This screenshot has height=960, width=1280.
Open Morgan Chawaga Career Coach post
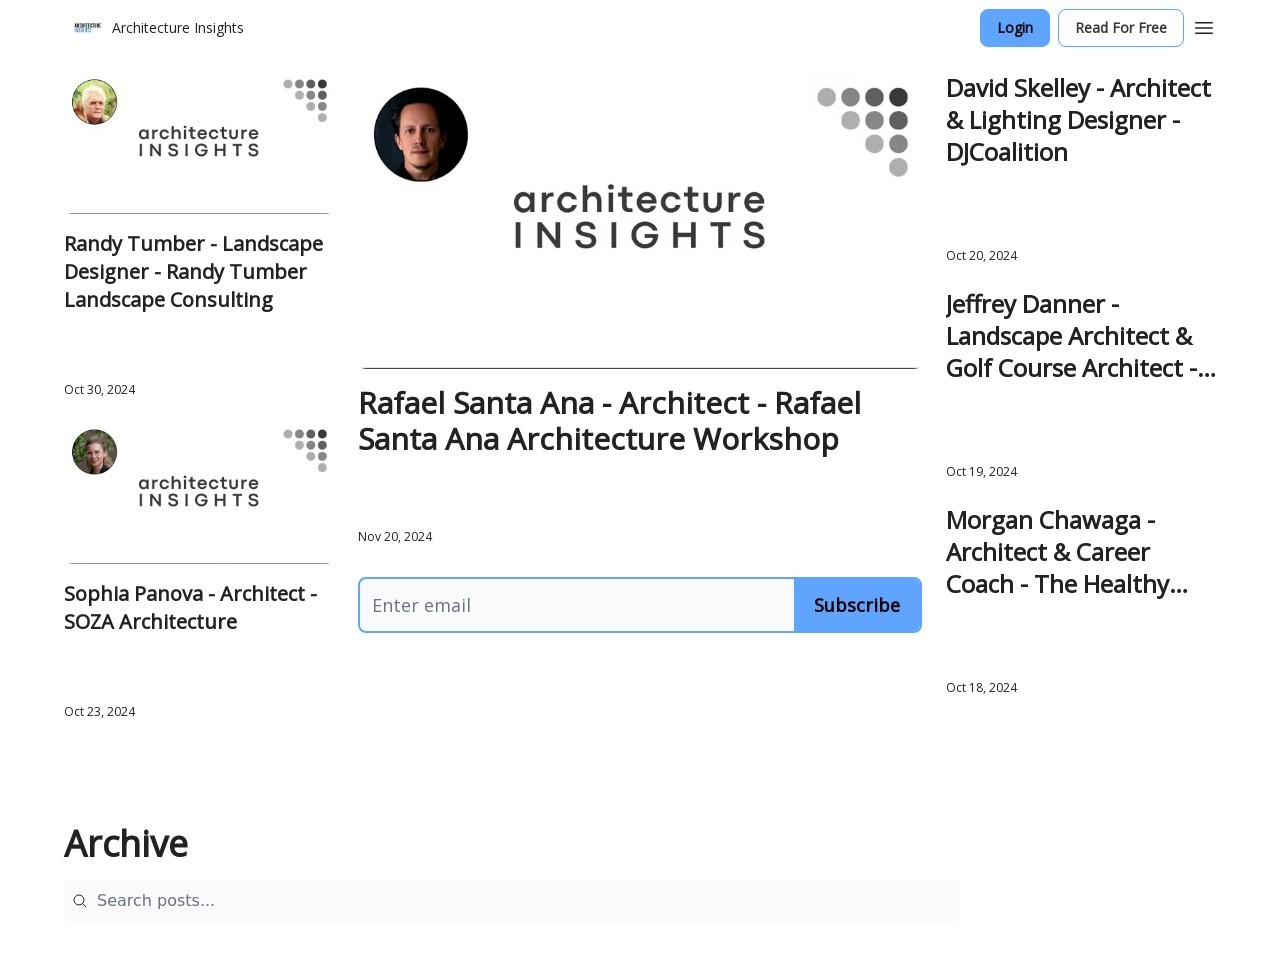[x=1067, y=552]
